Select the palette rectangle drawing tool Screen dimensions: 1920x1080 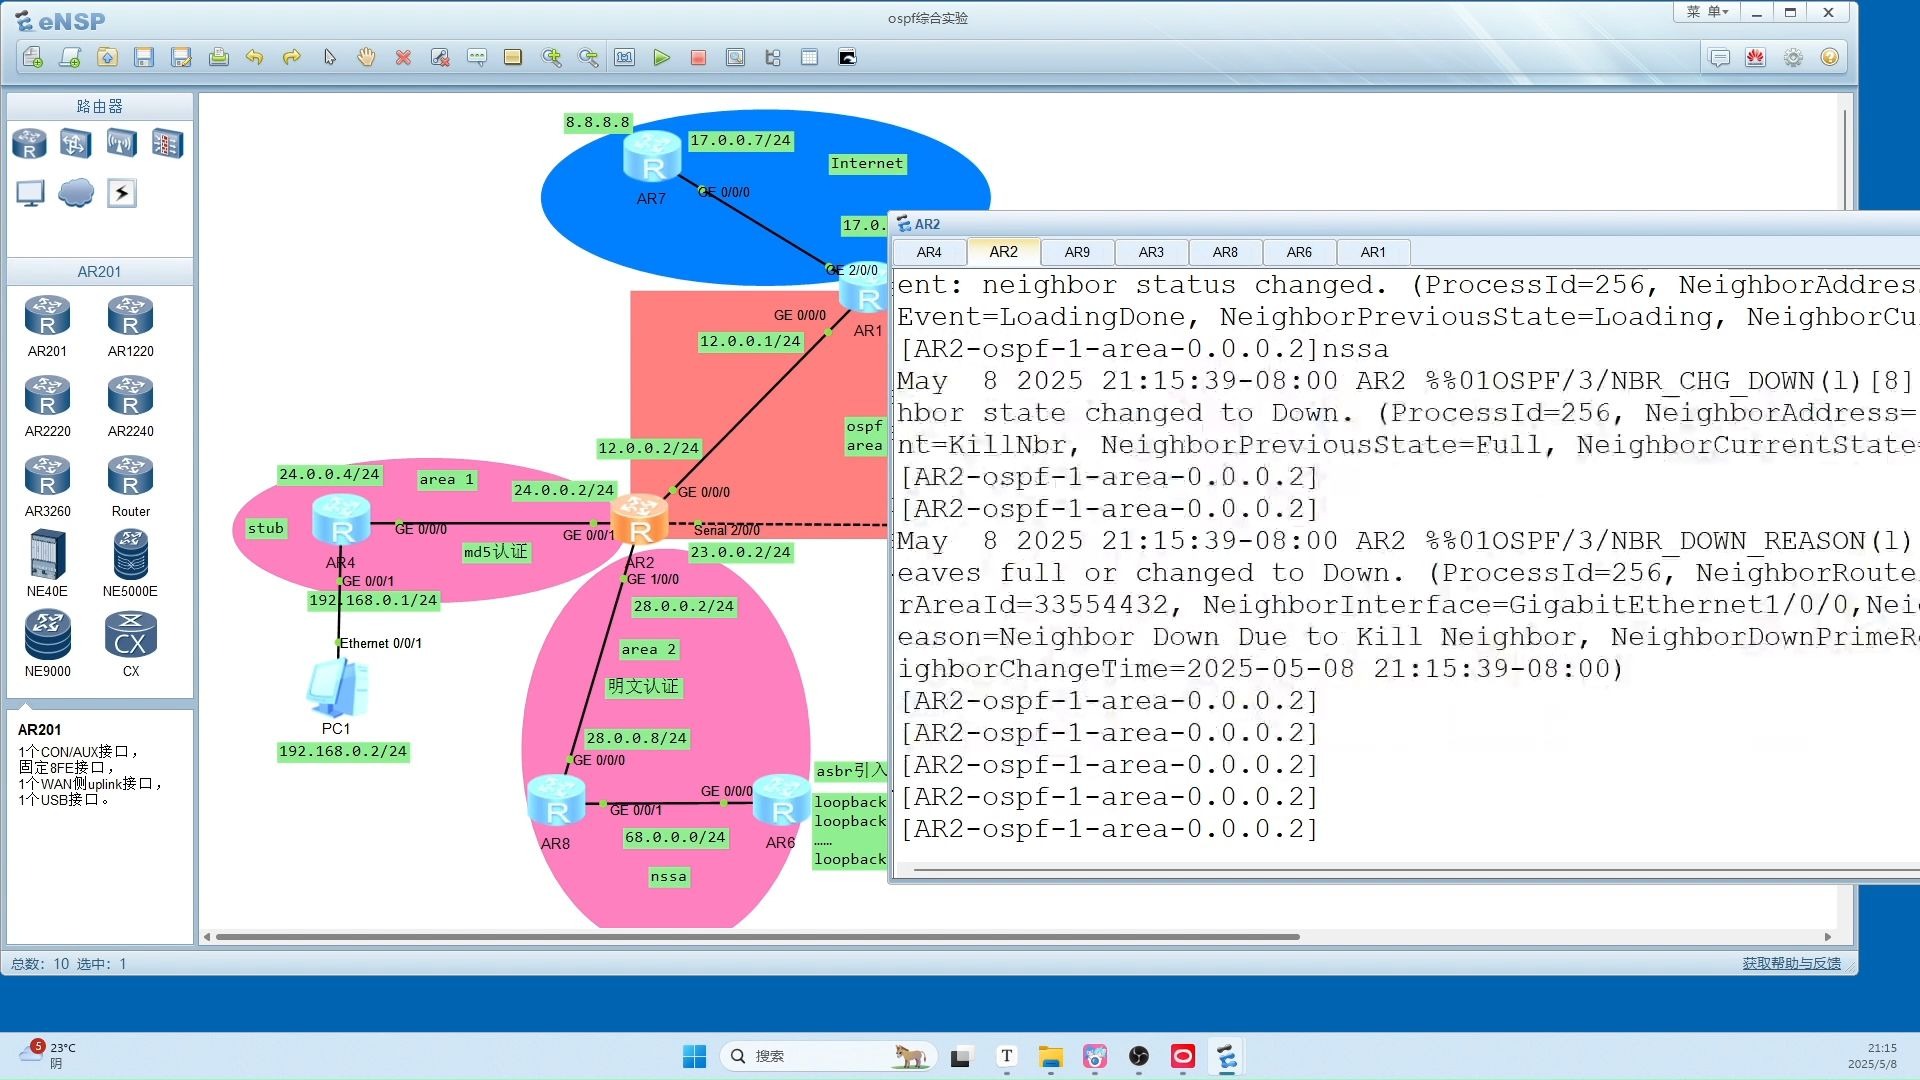pyautogui.click(x=513, y=58)
